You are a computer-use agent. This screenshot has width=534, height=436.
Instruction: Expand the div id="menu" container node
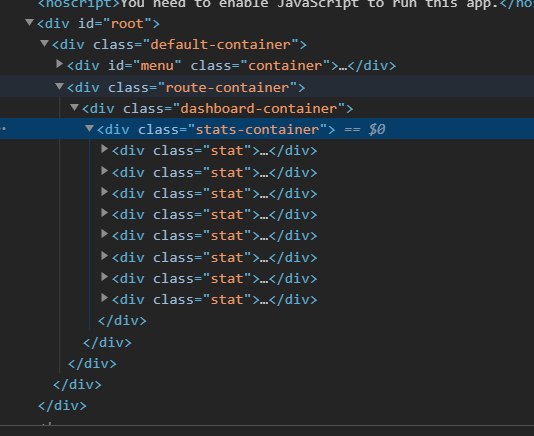[60, 64]
